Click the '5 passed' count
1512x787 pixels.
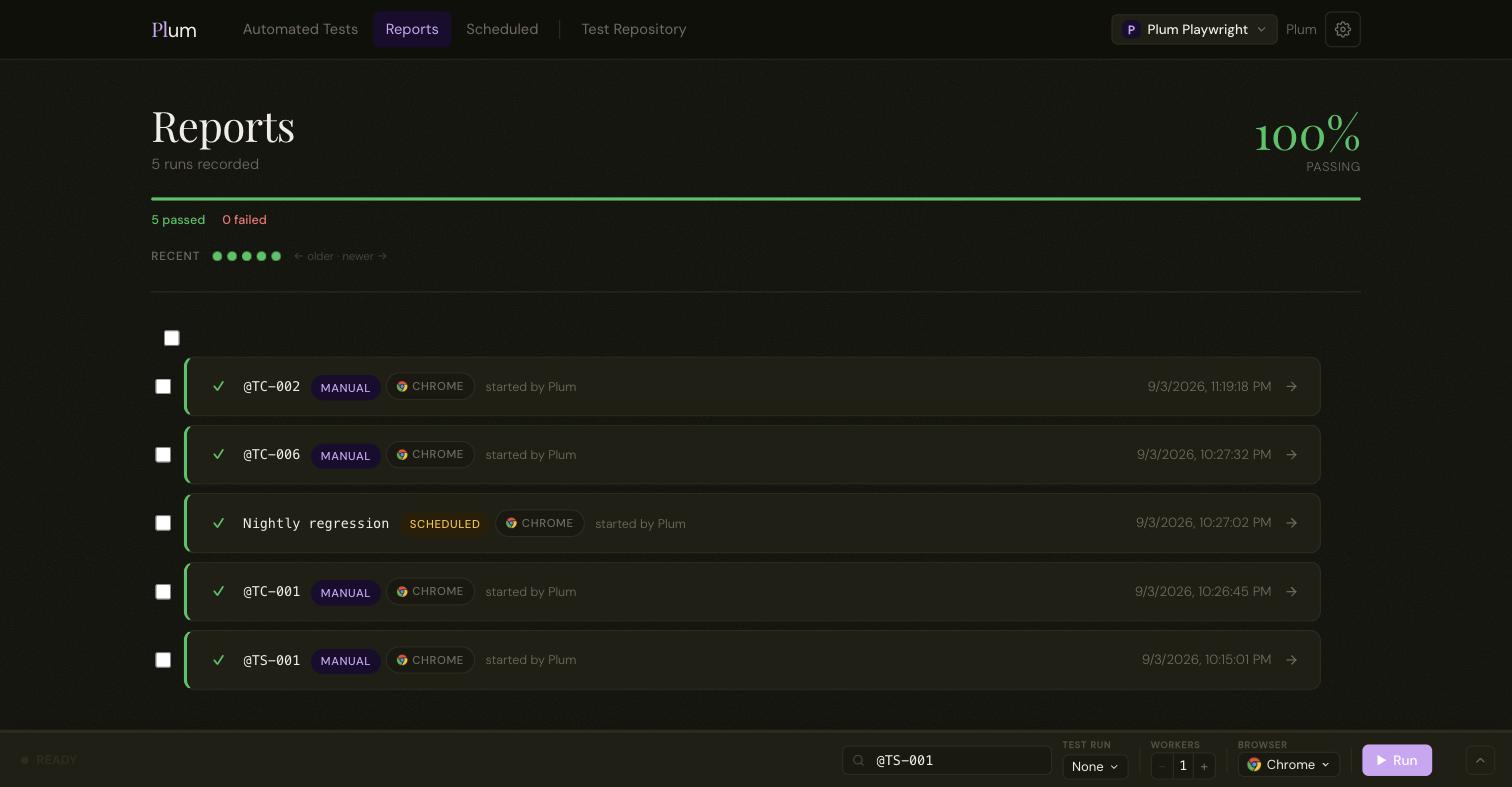[178, 220]
